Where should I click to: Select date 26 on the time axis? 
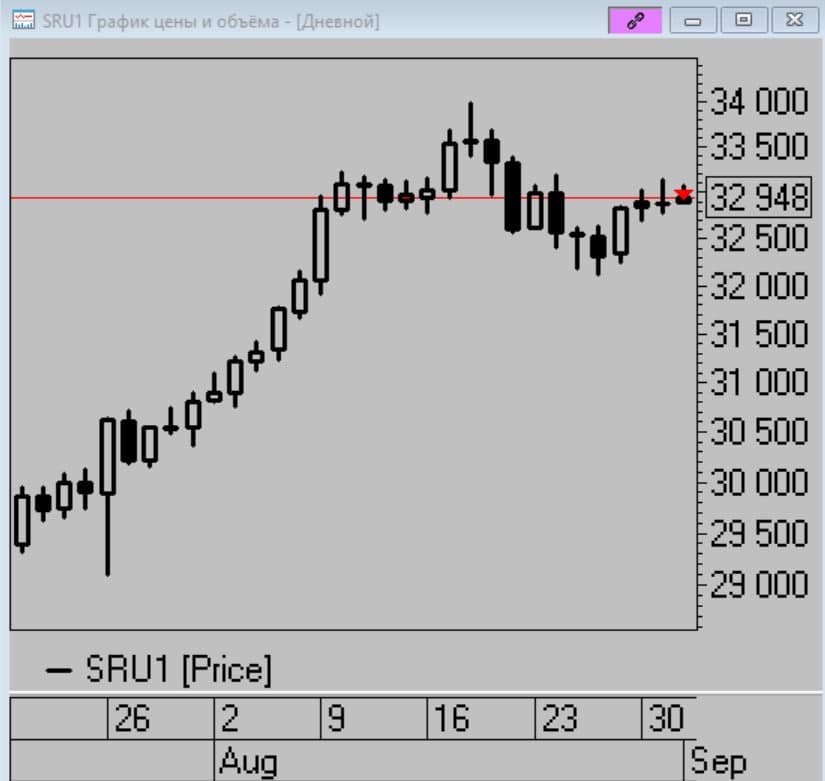133,718
